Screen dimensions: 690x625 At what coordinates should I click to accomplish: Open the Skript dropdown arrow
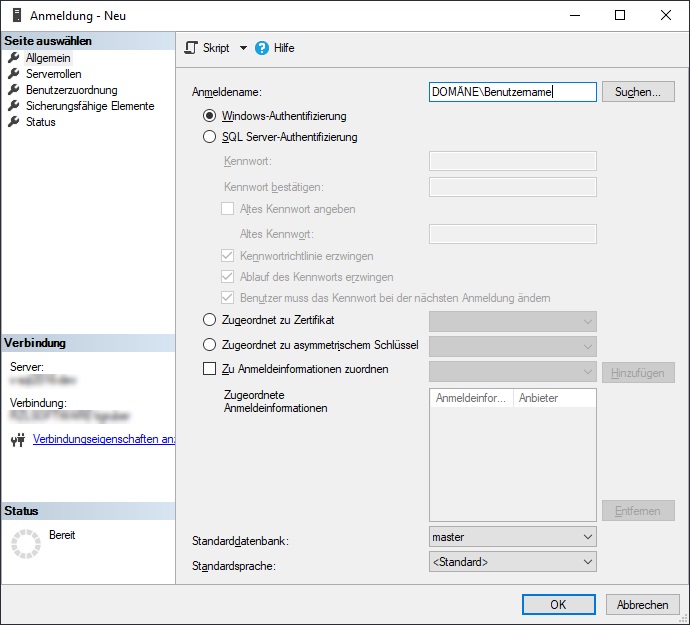point(243,48)
